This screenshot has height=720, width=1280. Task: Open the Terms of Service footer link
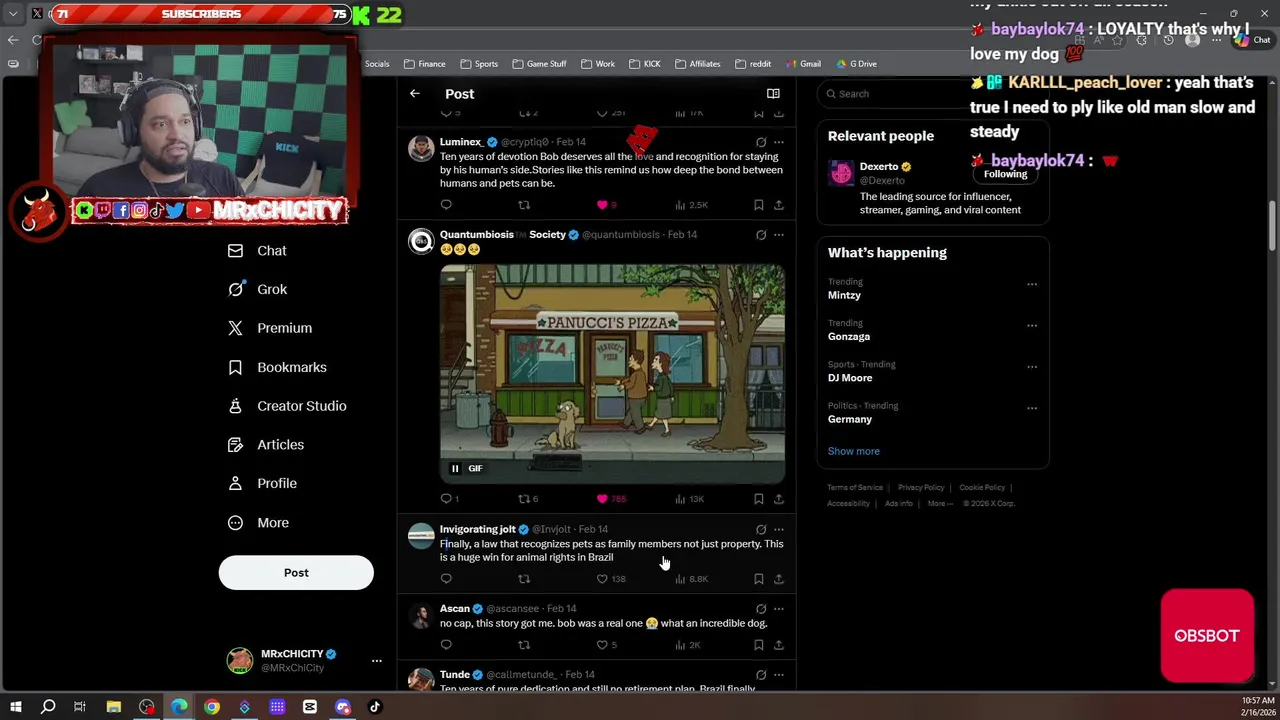point(855,488)
